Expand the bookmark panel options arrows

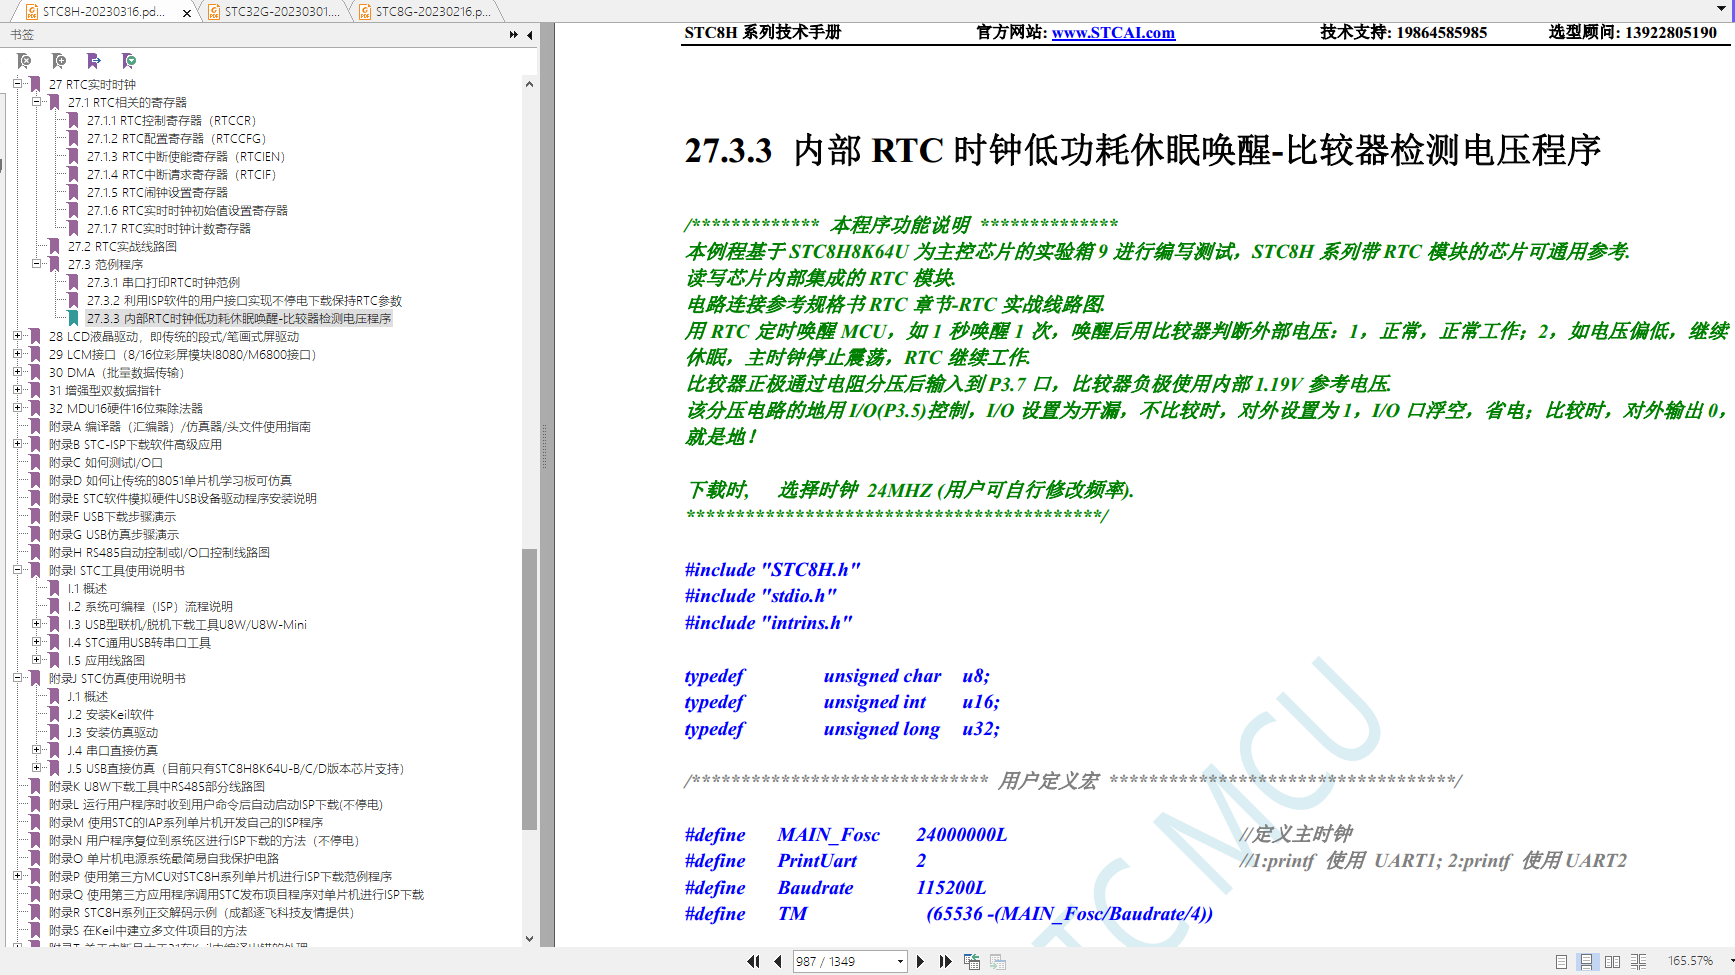(x=514, y=35)
